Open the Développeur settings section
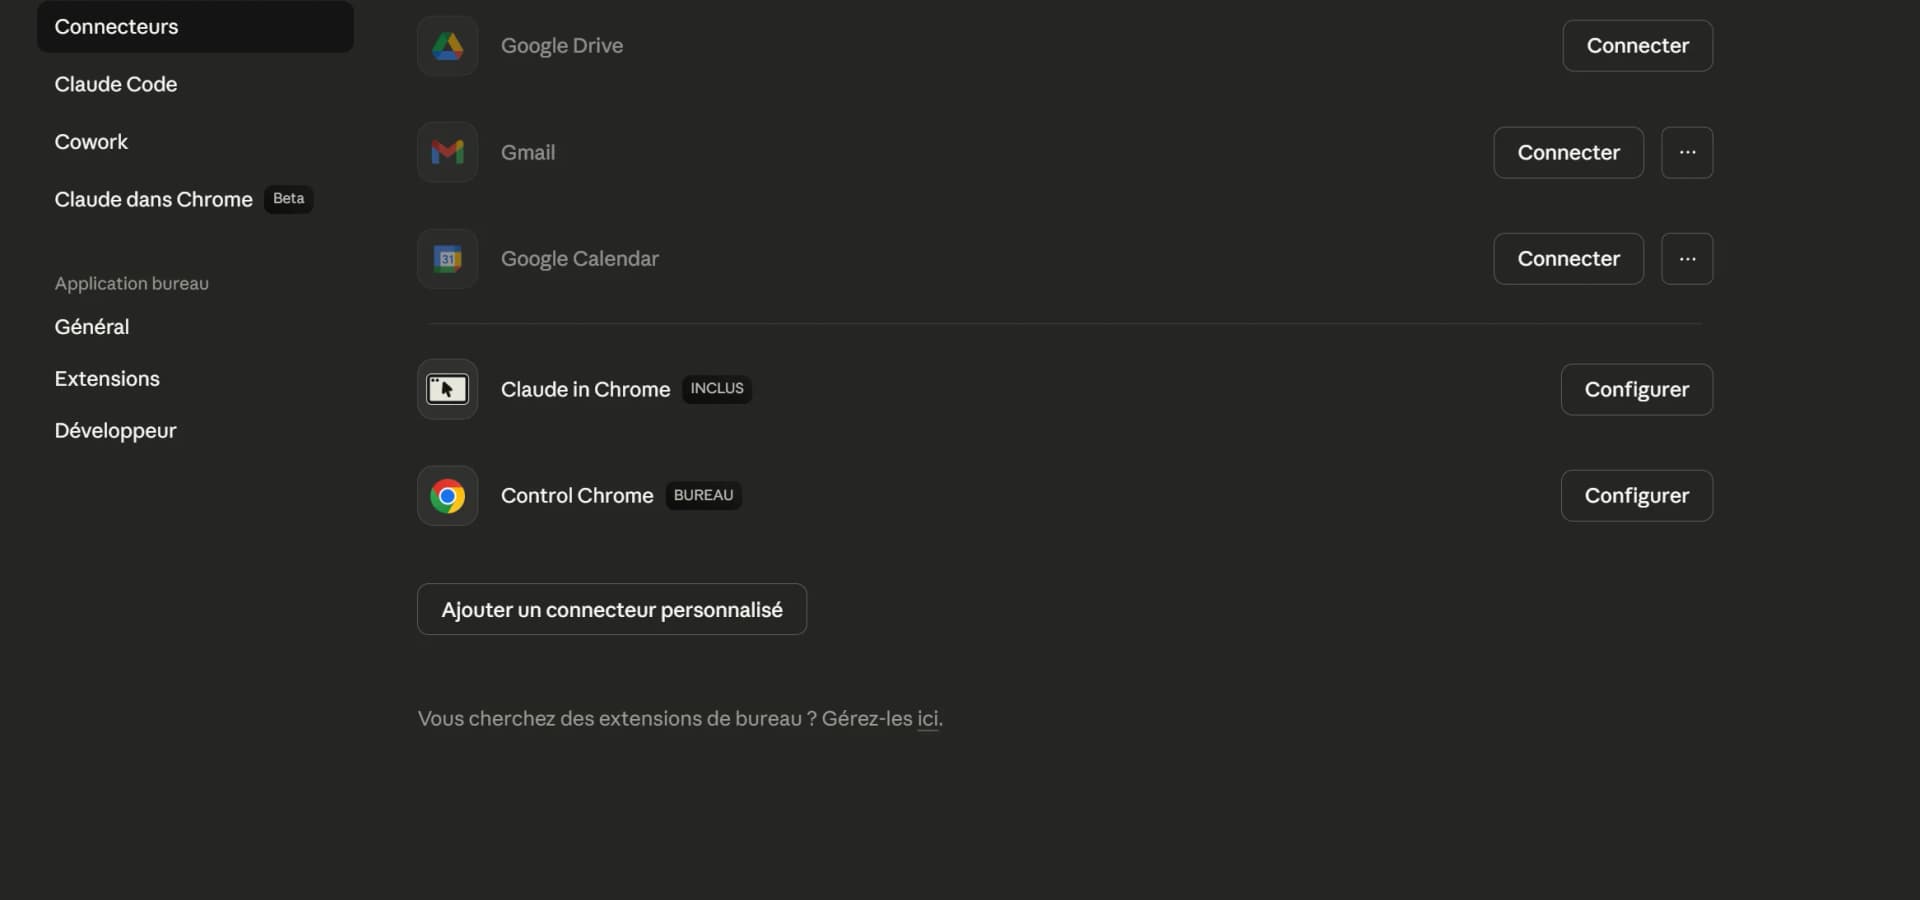The width and height of the screenshot is (1920, 900). tap(114, 430)
